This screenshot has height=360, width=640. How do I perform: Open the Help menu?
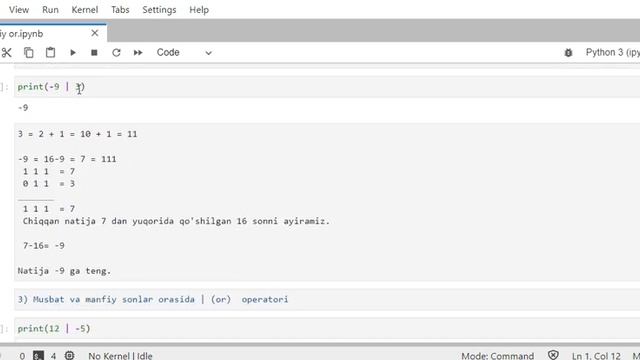[x=199, y=10]
